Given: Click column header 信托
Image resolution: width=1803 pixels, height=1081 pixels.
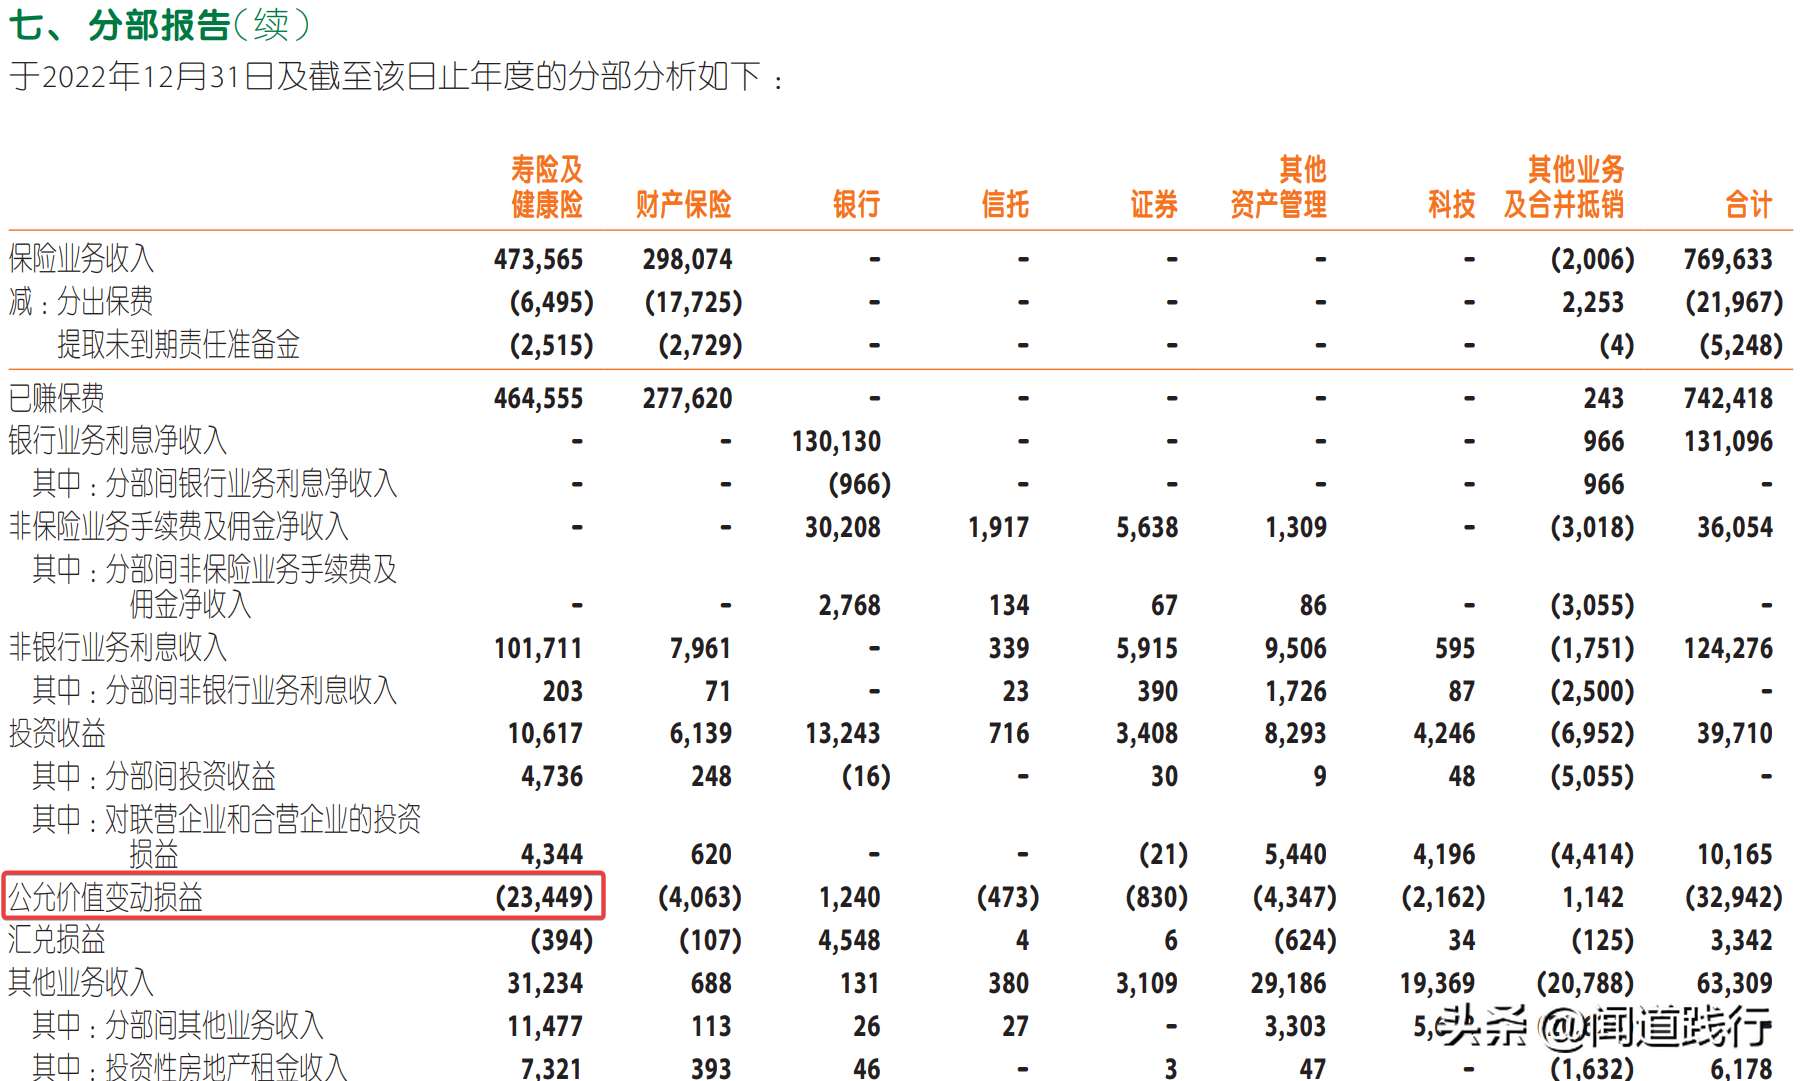Looking at the screenshot, I should coord(1005,204).
